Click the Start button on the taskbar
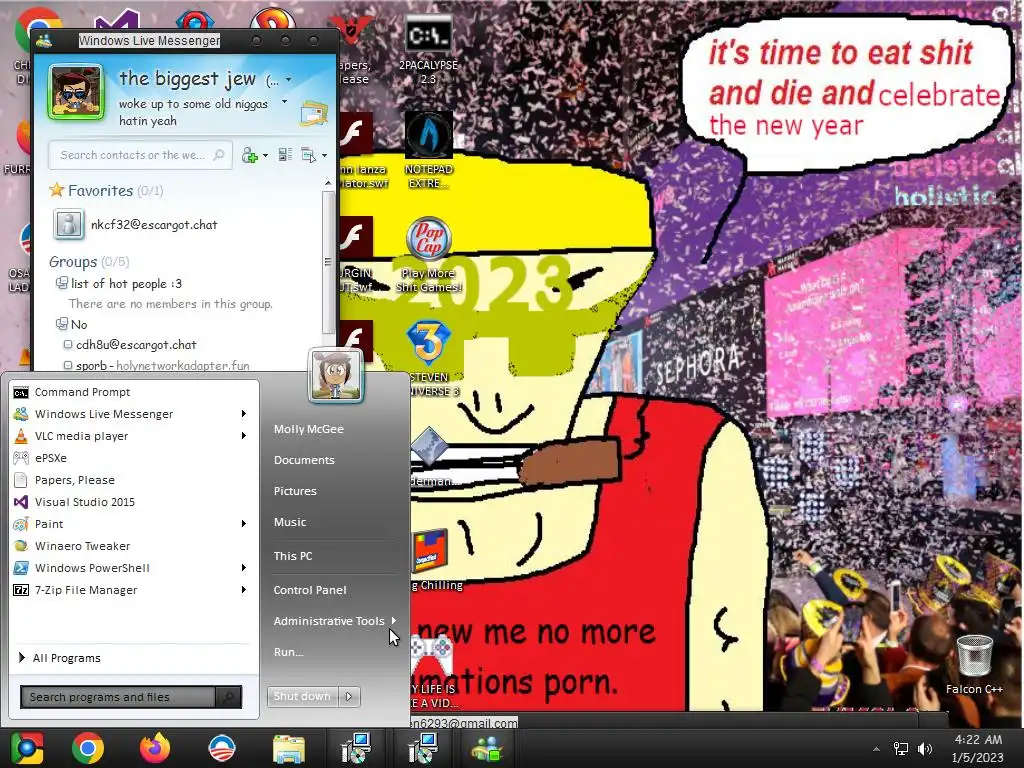Image resolution: width=1024 pixels, height=768 pixels. coord(26,748)
